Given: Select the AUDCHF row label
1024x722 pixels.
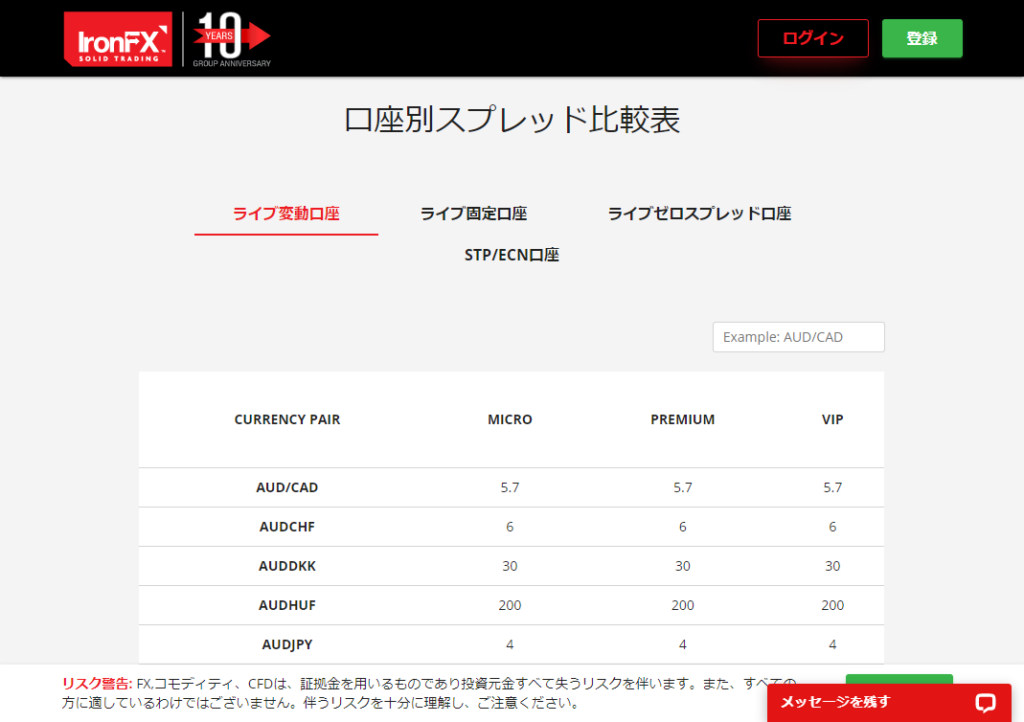Looking at the screenshot, I should point(287,527).
